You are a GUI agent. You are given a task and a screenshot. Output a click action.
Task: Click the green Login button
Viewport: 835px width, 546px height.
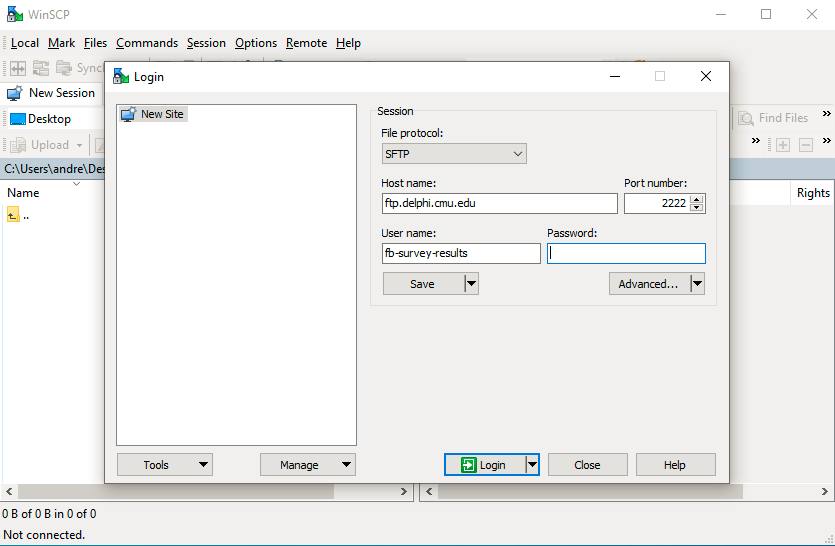485,464
